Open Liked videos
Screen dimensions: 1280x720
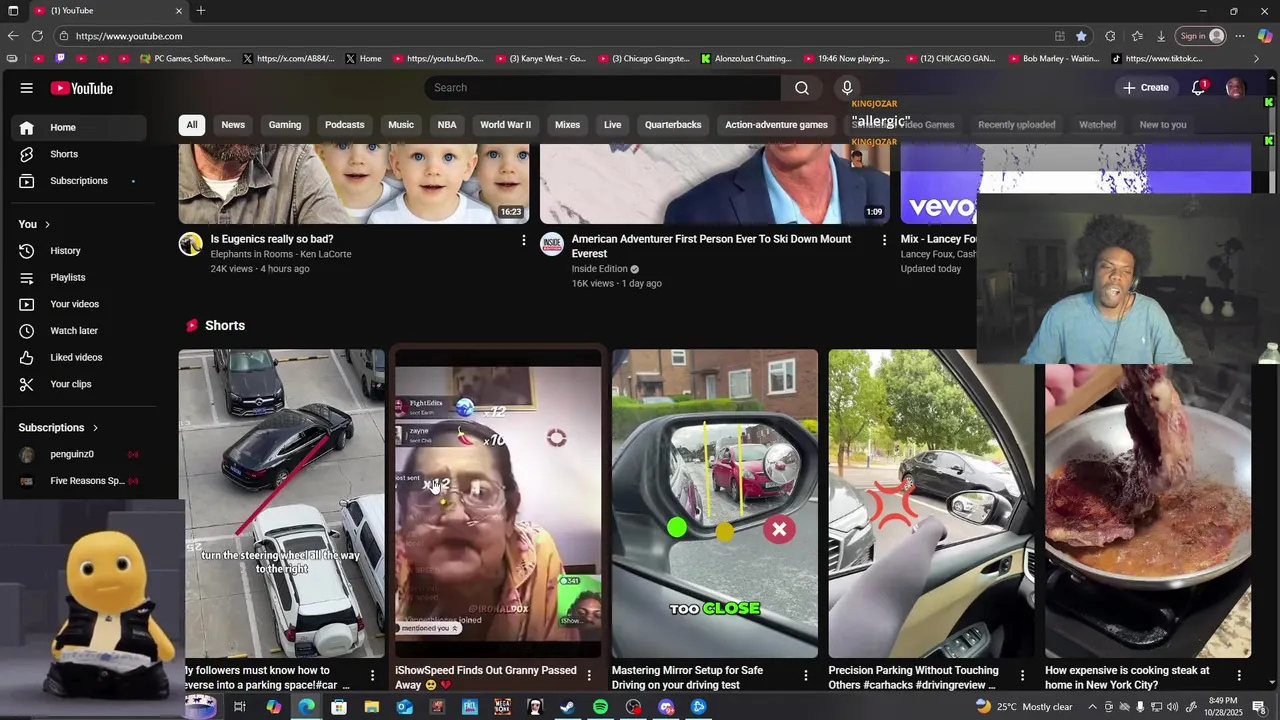point(79,357)
